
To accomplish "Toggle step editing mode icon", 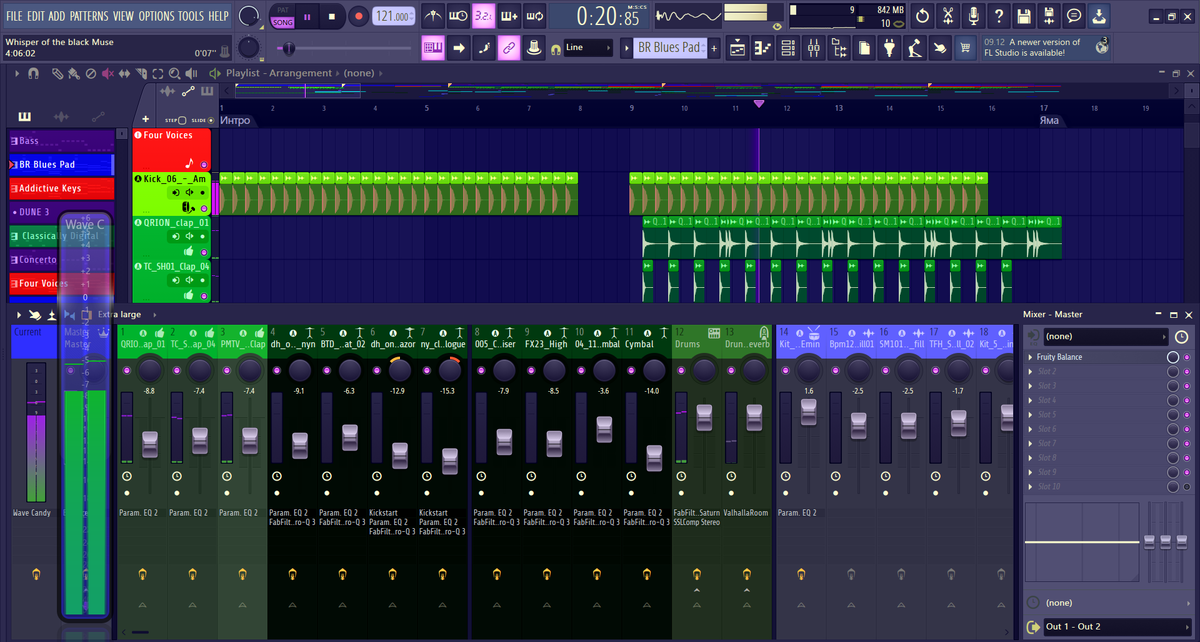I will (484, 47).
